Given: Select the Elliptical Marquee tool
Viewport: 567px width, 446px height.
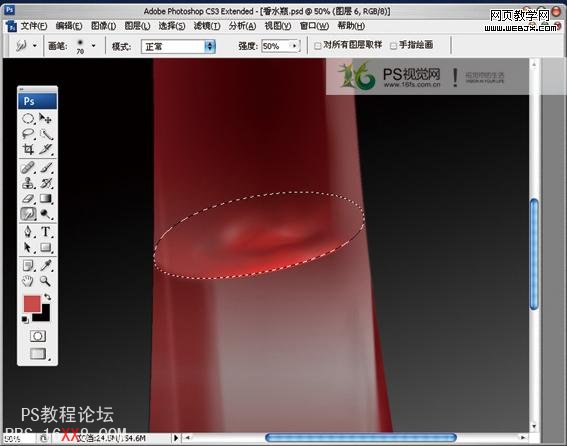Looking at the screenshot, I should 28,118.
